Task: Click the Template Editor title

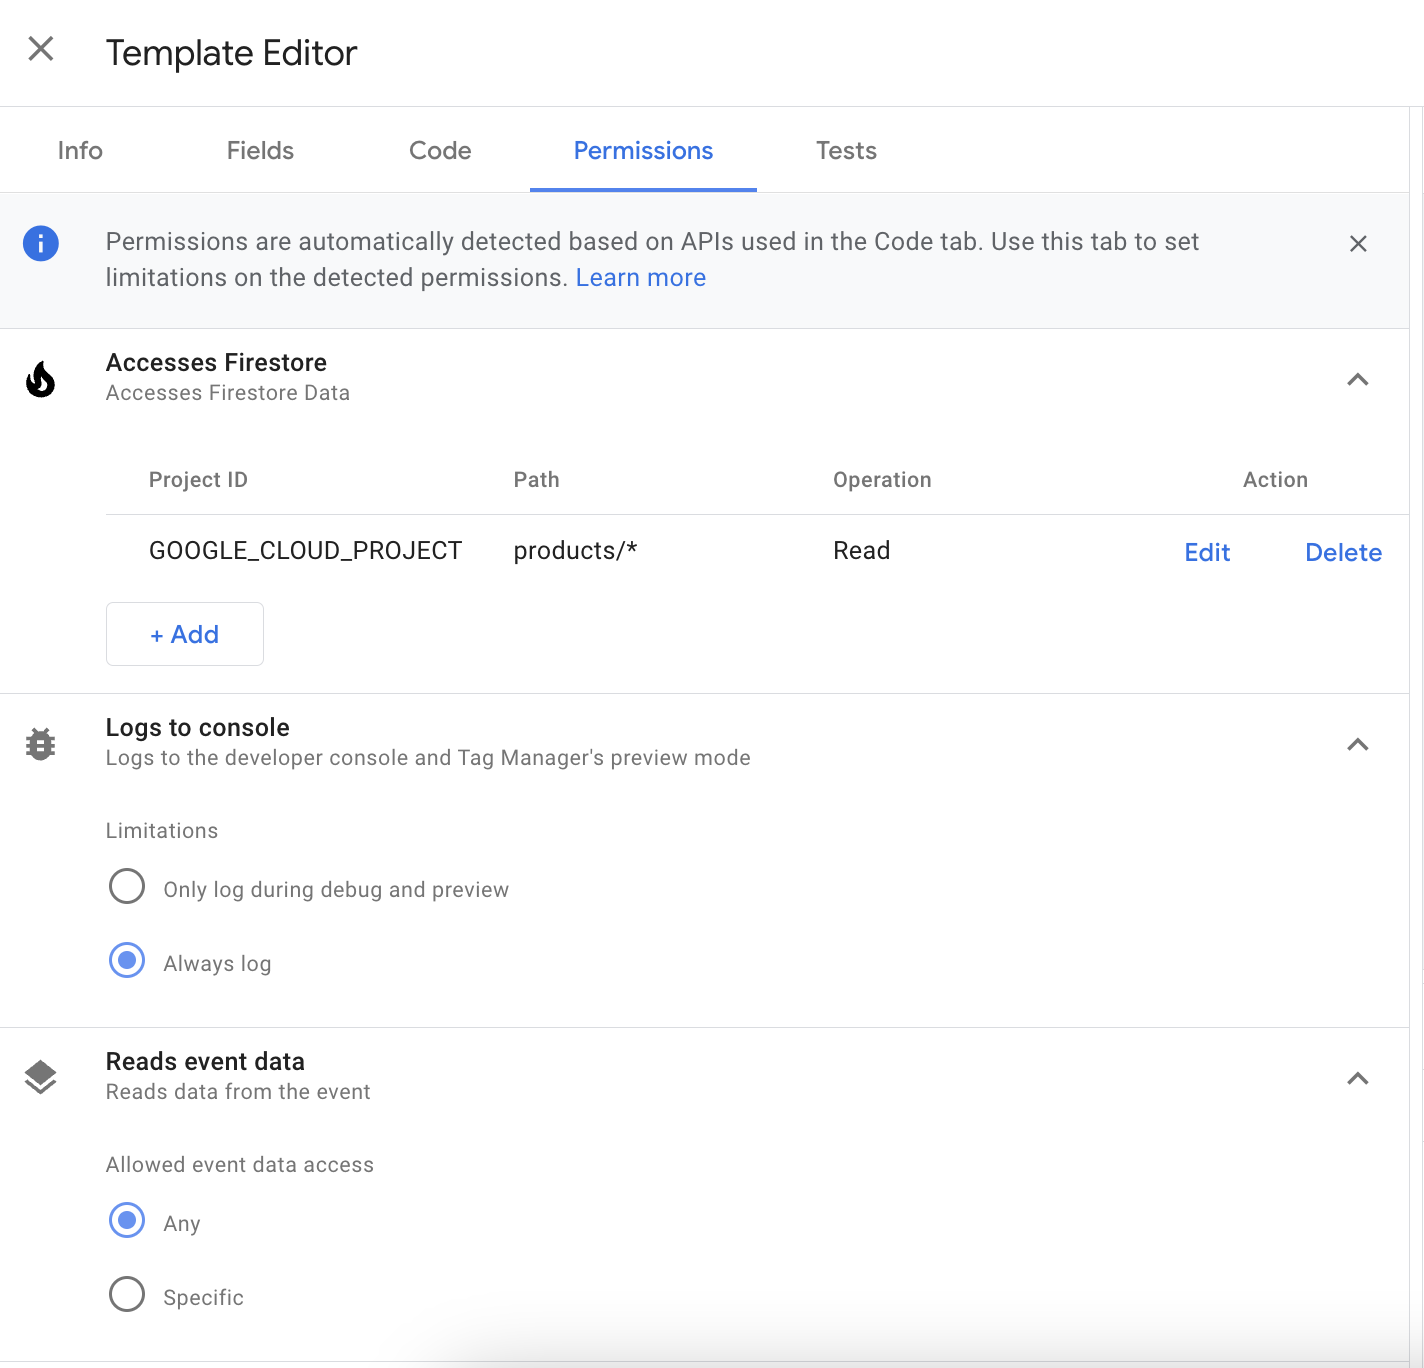Action: tap(231, 53)
